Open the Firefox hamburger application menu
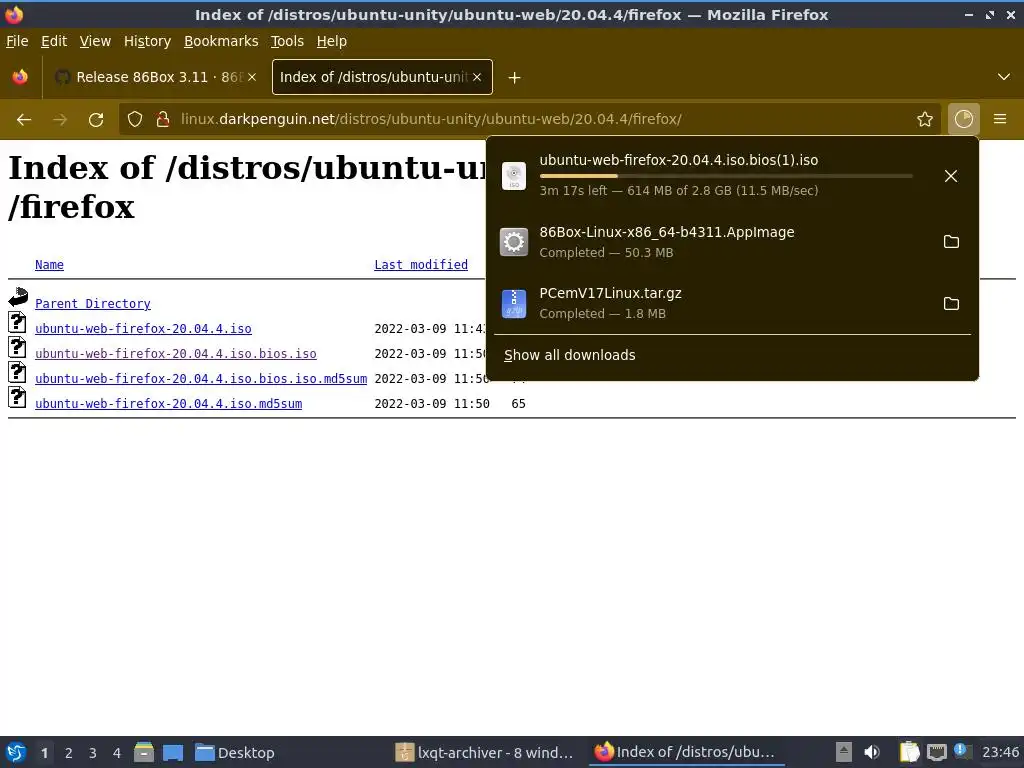Image resolution: width=1024 pixels, height=768 pixels. tap(1000, 120)
